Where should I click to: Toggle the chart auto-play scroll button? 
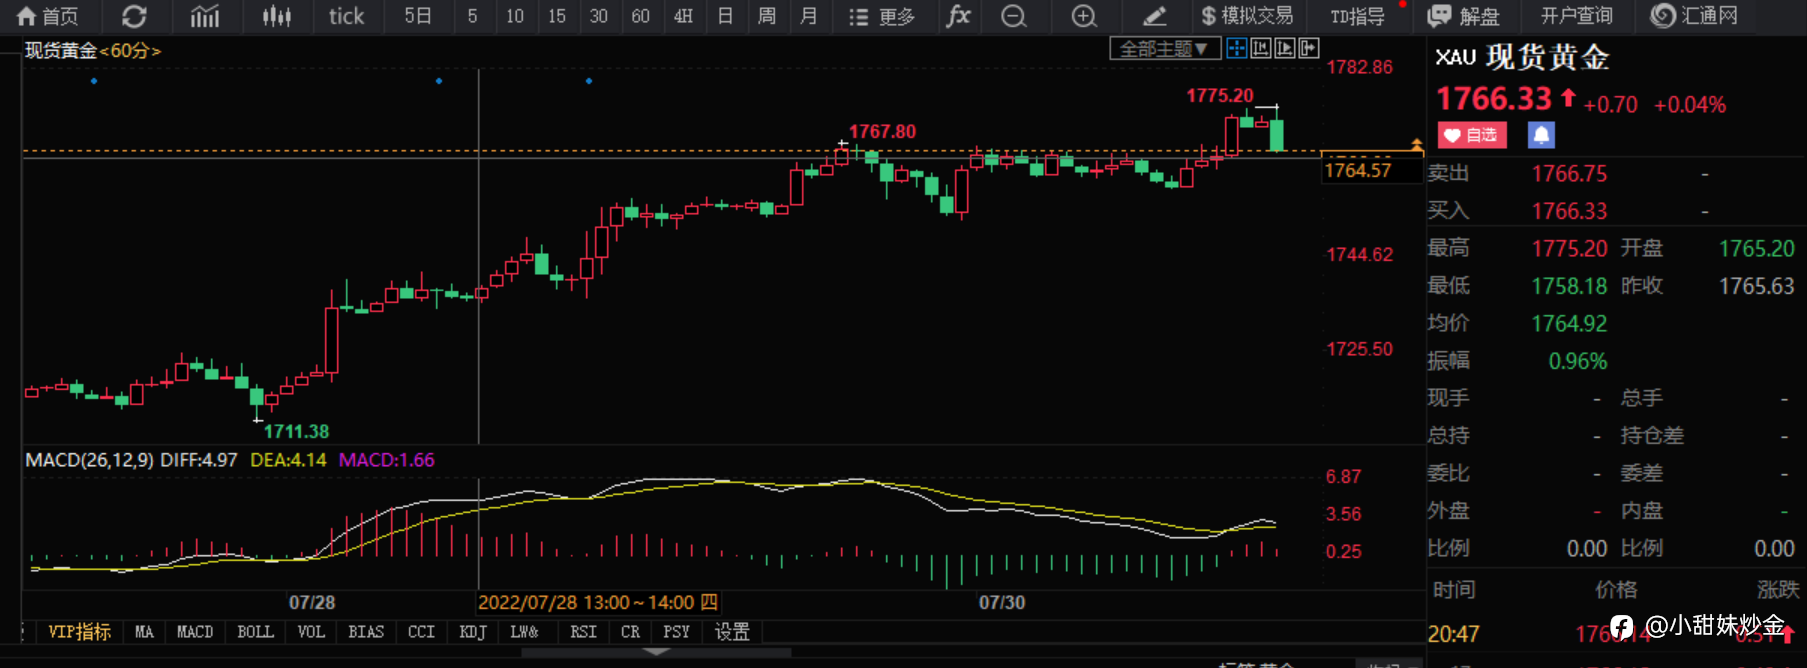coord(1285,48)
